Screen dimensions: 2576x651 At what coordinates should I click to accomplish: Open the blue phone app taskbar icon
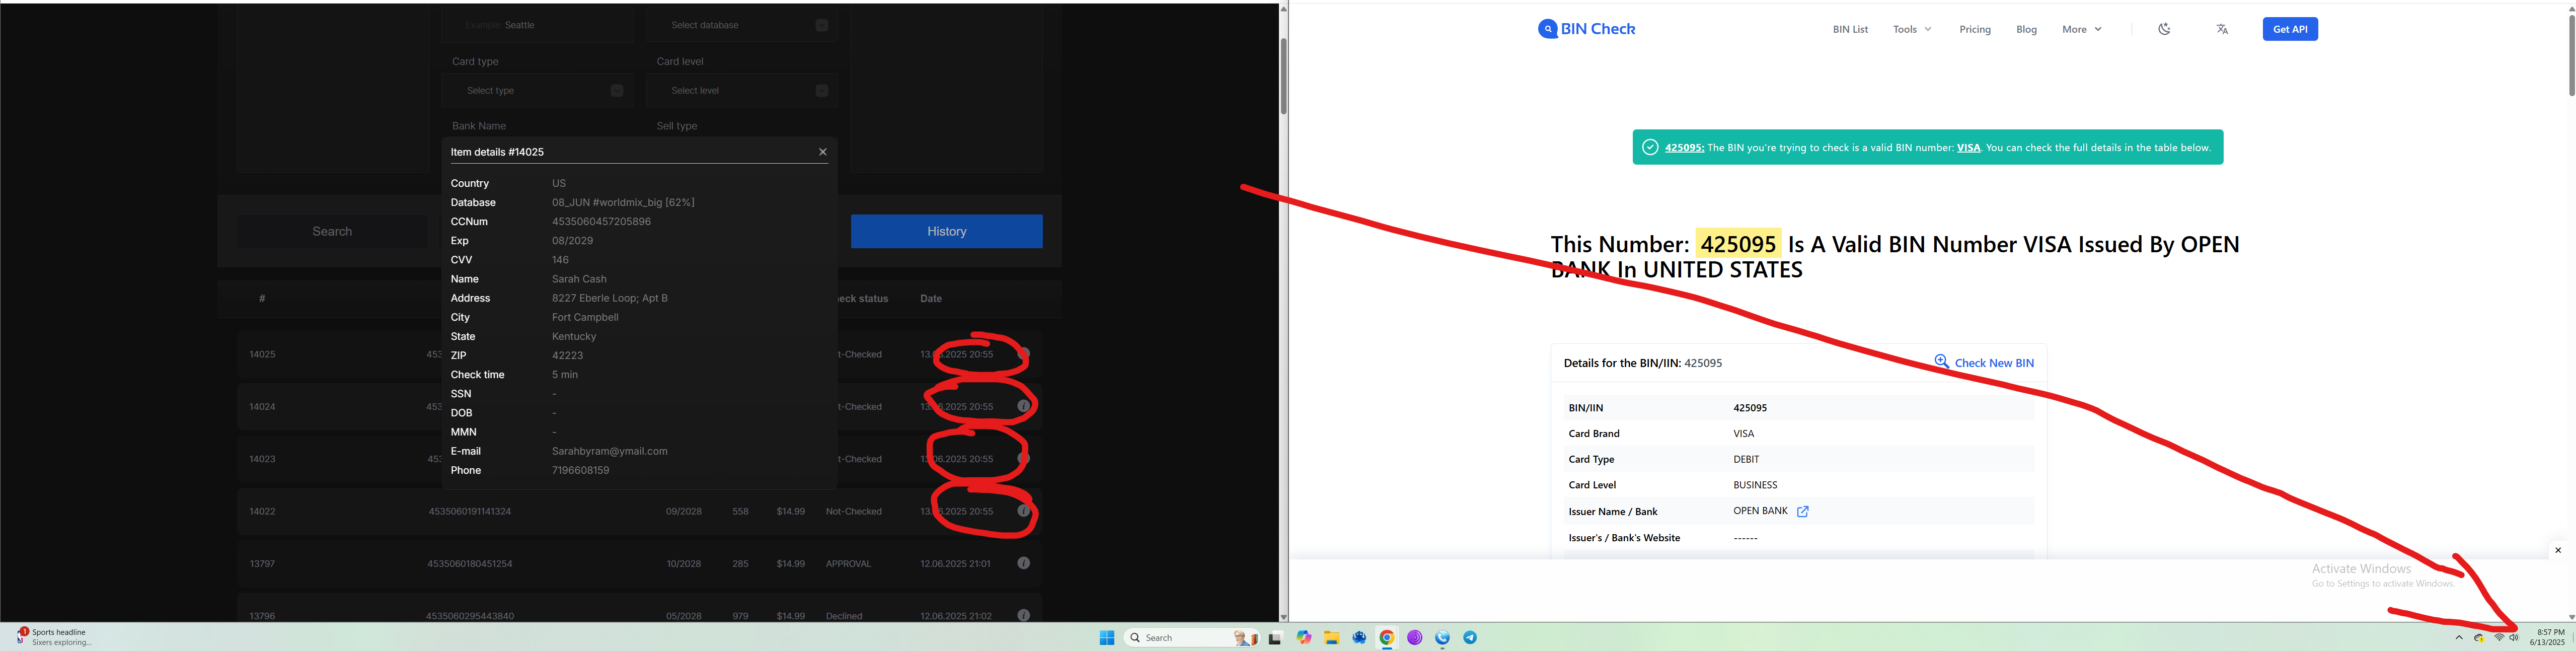coord(1442,638)
